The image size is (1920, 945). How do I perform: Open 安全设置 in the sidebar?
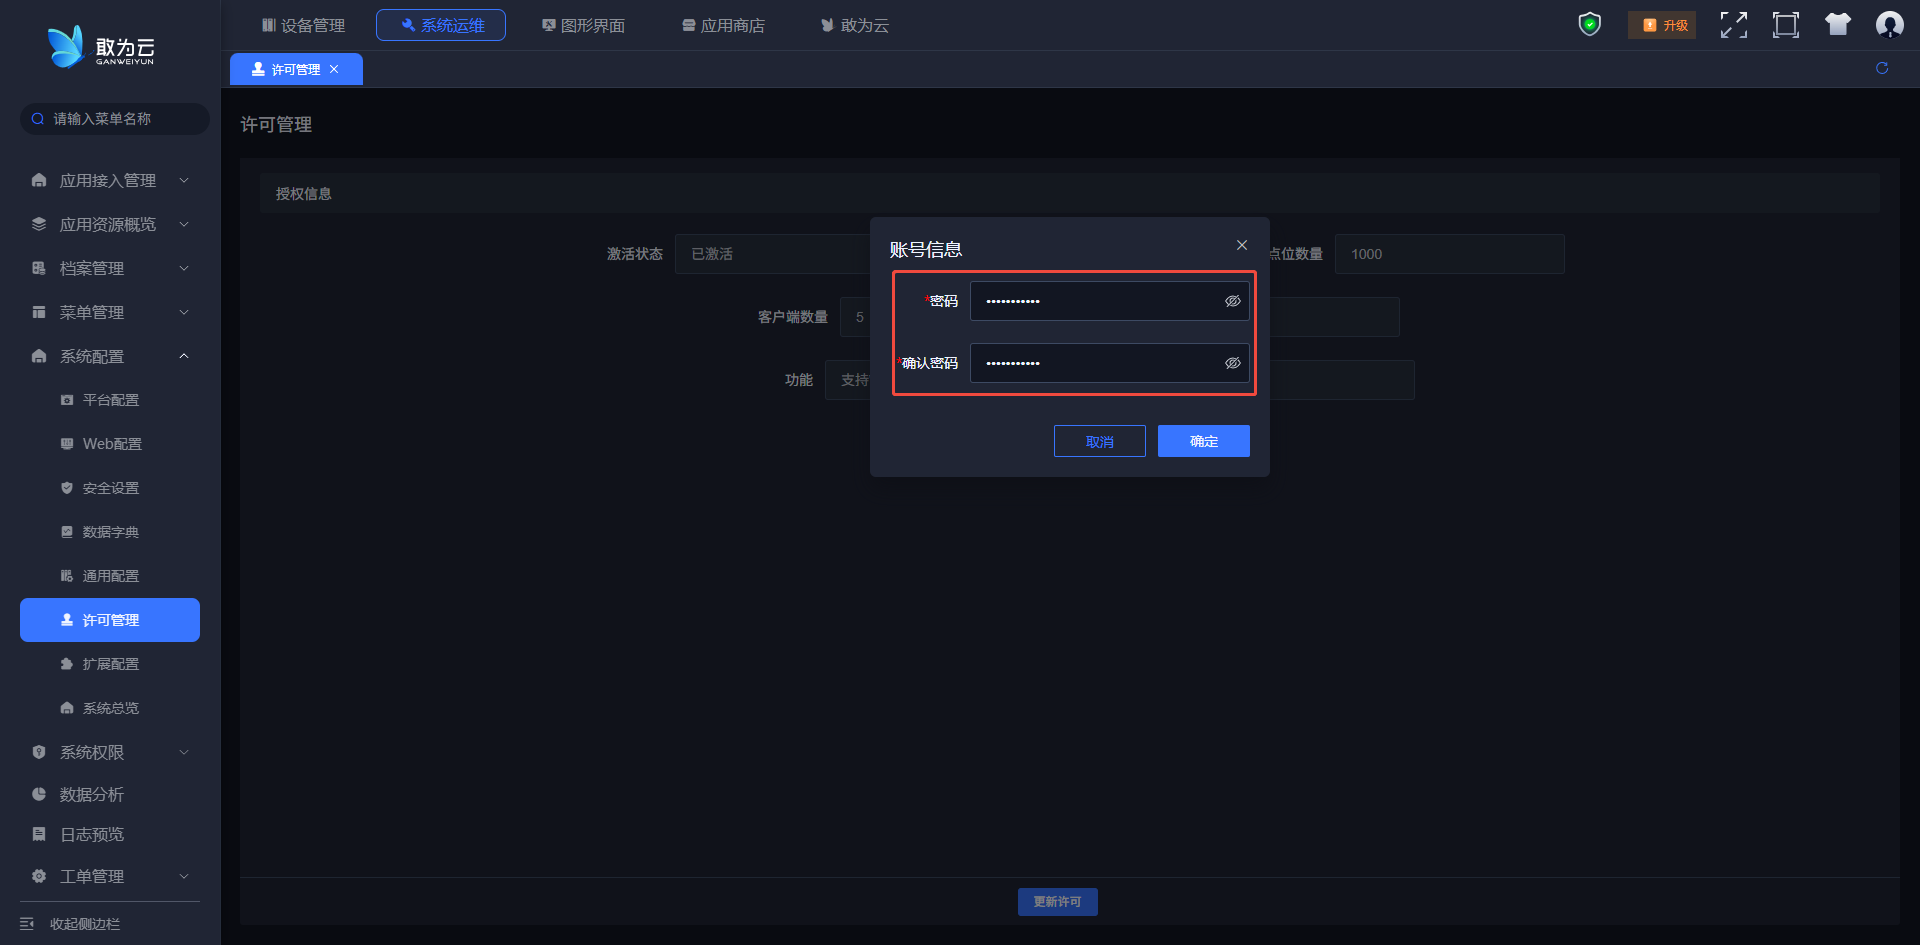pyautogui.click(x=110, y=488)
